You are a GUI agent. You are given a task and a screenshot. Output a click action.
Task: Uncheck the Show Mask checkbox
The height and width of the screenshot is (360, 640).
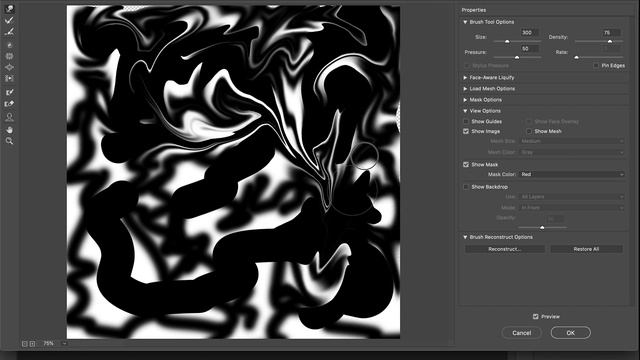coord(466,164)
